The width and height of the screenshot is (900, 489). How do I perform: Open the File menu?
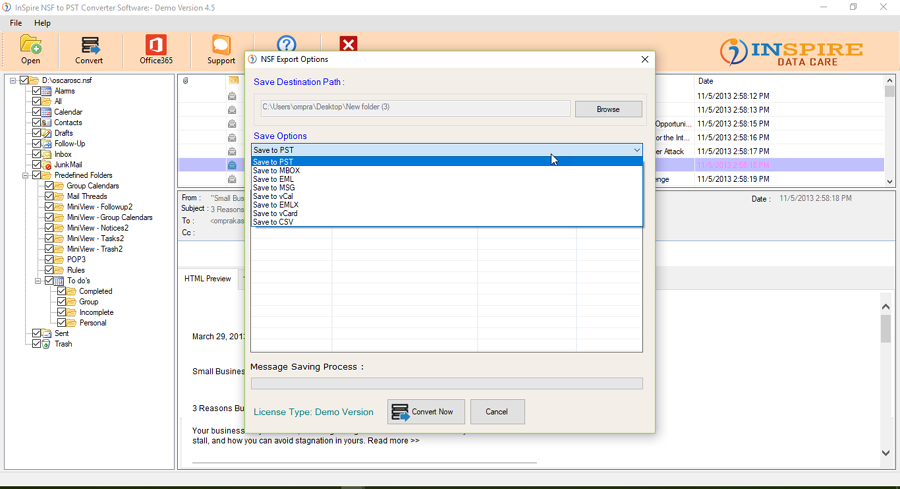(16, 23)
